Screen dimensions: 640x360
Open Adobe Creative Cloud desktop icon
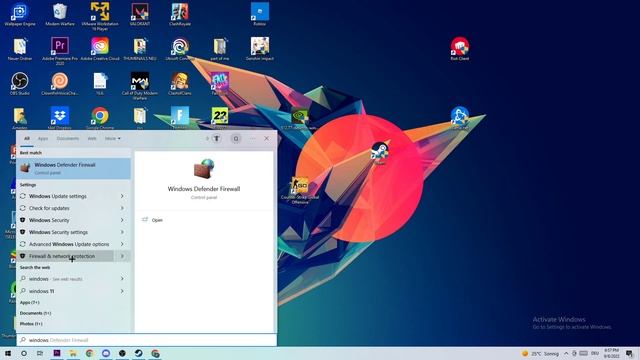[x=100, y=49]
